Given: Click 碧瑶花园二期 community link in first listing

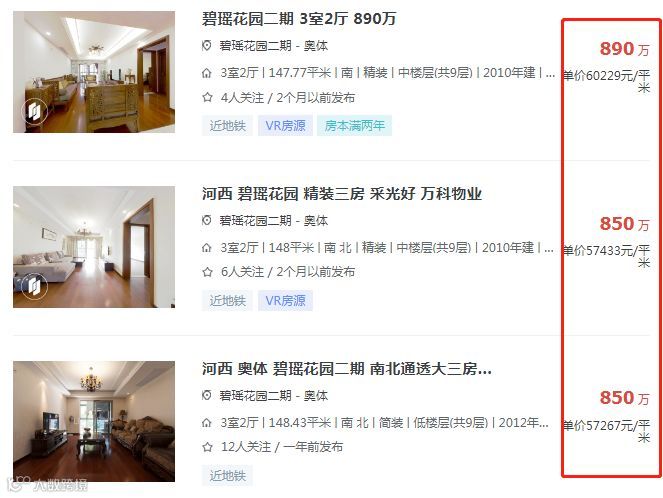Looking at the screenshot, I should pyautogui.click(x=255, y=46).
